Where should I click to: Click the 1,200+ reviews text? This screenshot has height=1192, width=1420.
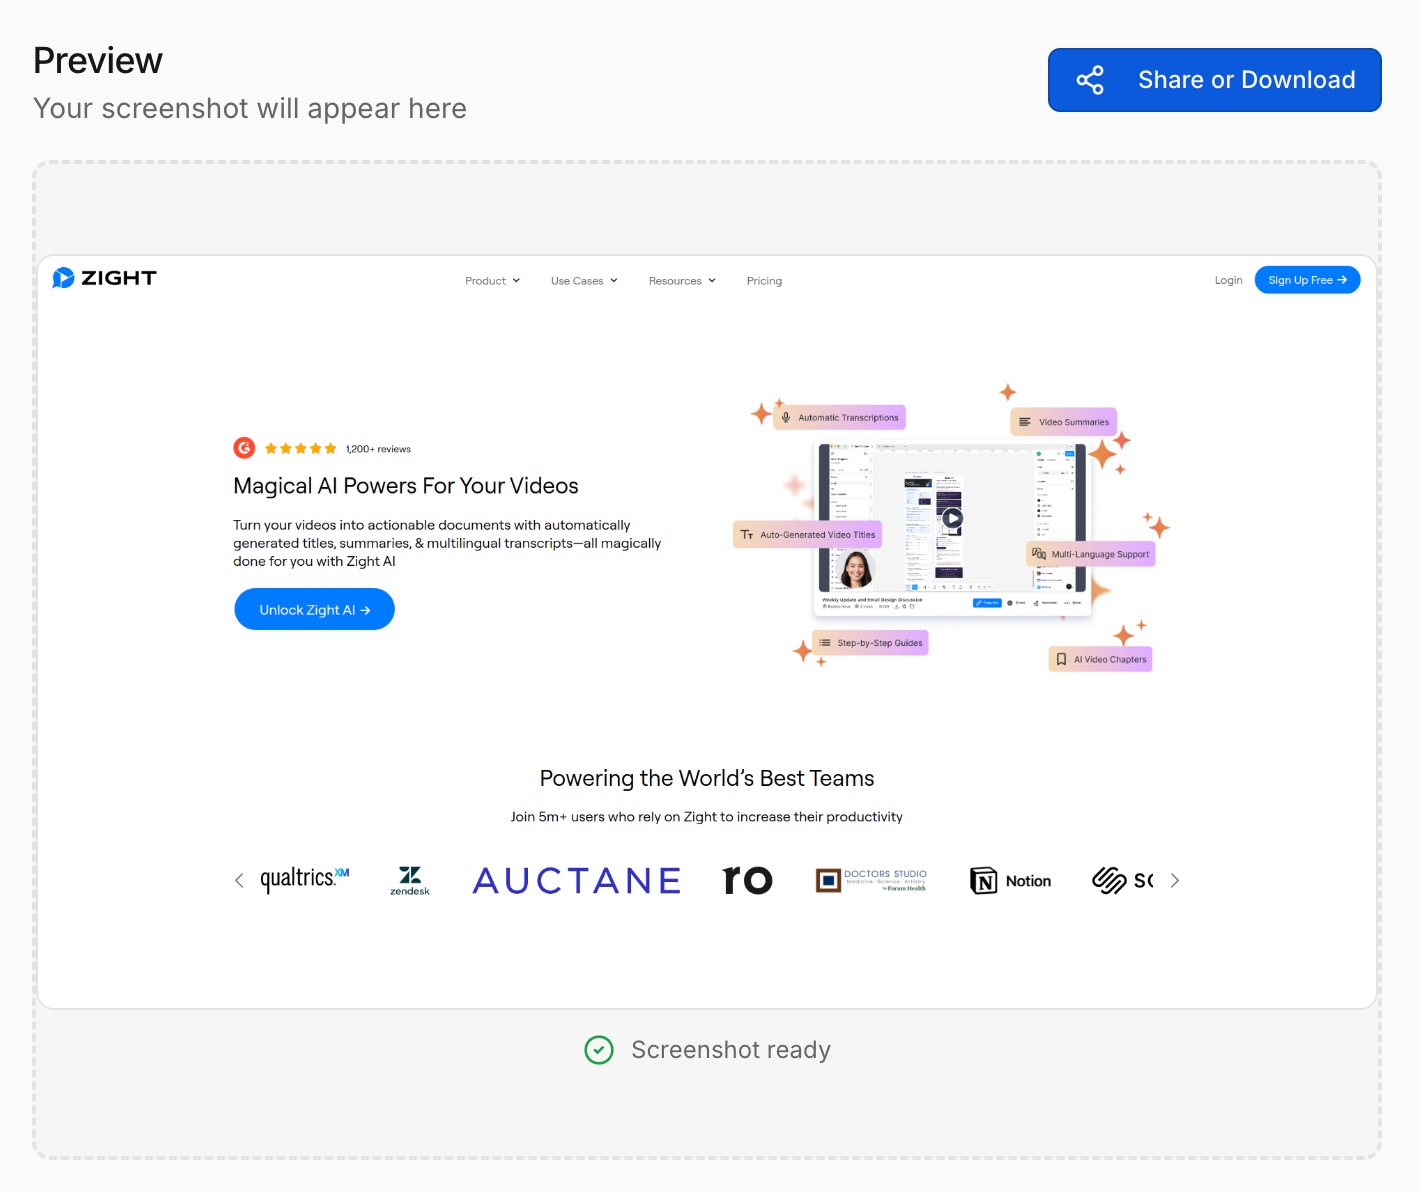(378, 448)
